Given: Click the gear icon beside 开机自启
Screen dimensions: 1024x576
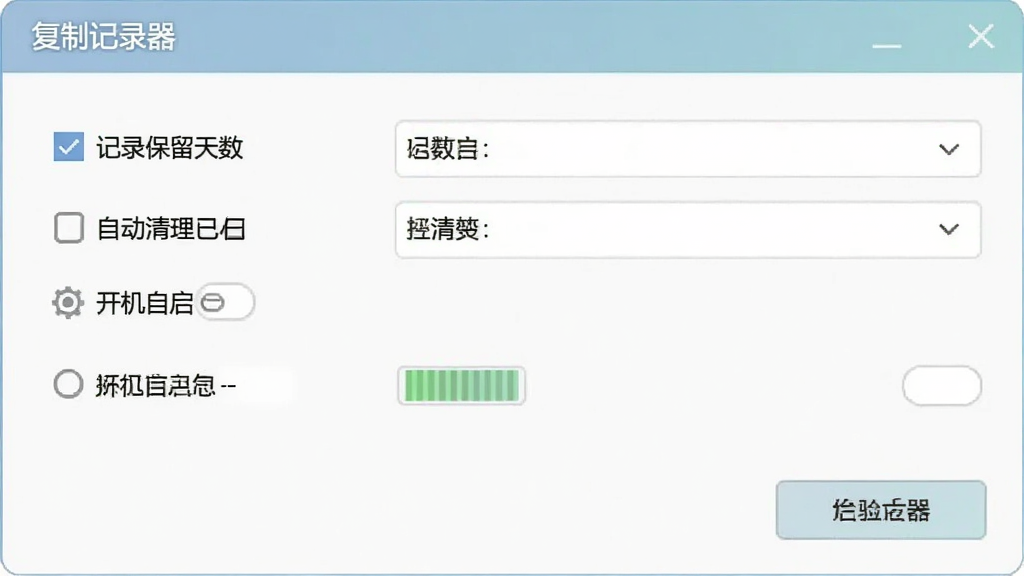Looking at the screenshot, I should click(x=68, y=303).
